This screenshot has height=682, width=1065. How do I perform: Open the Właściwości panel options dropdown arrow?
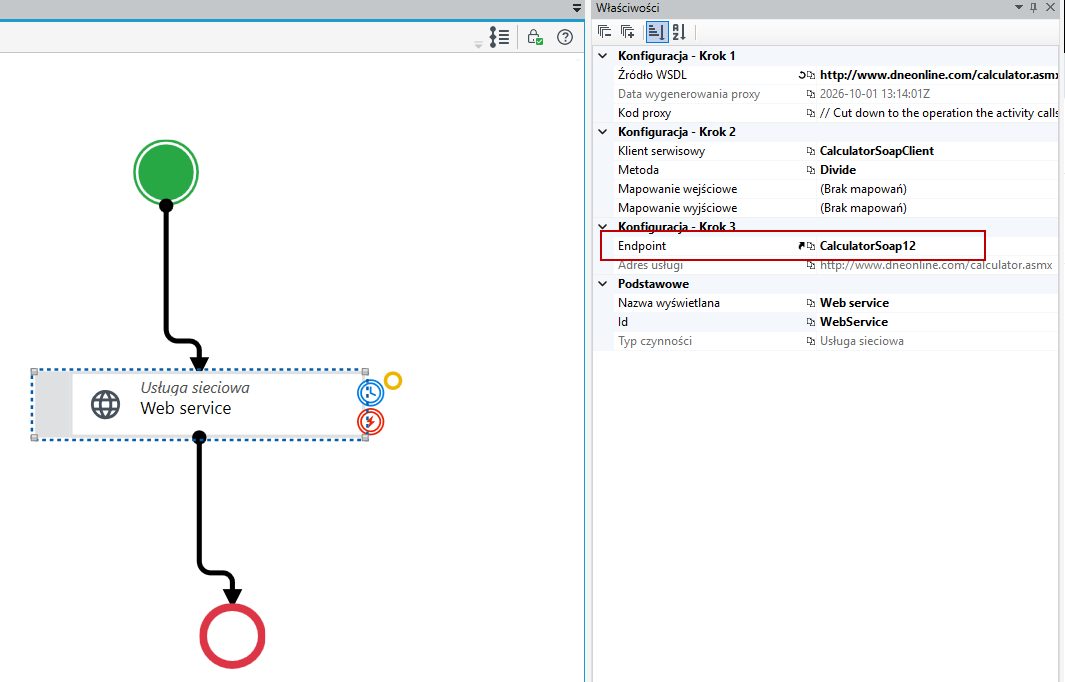pos(1018,7)
